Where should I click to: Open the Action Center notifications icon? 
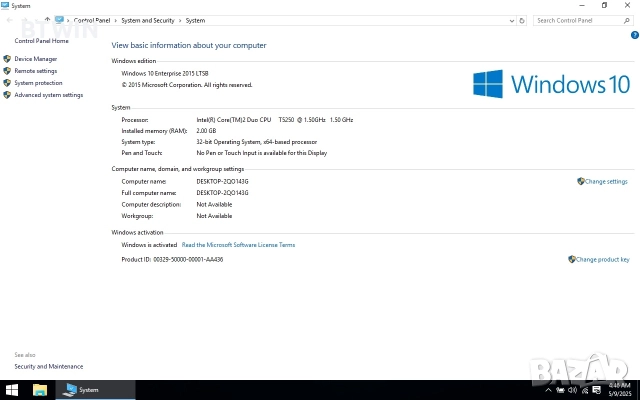(x=596, y=390)
